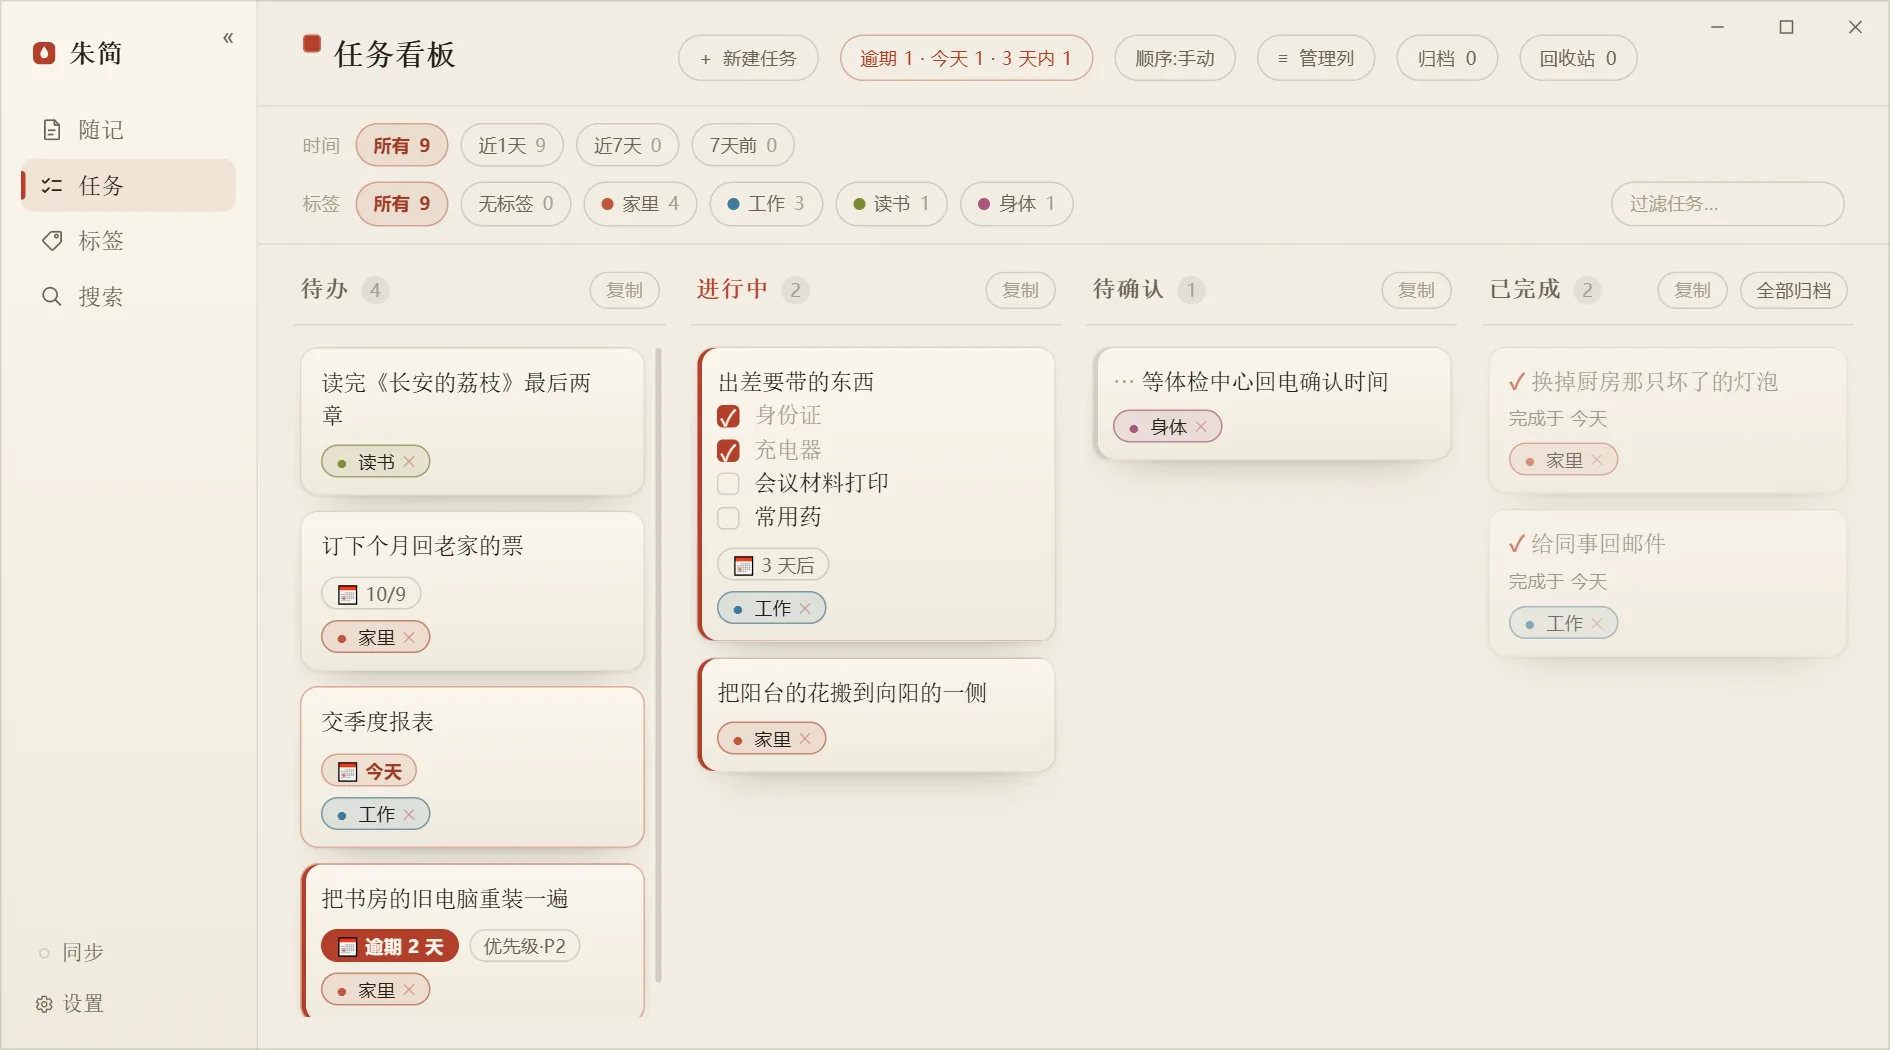Click the checkmark icon on 给同事回邮件
Screen dimensions: 1890x1050
[1517, 544]
